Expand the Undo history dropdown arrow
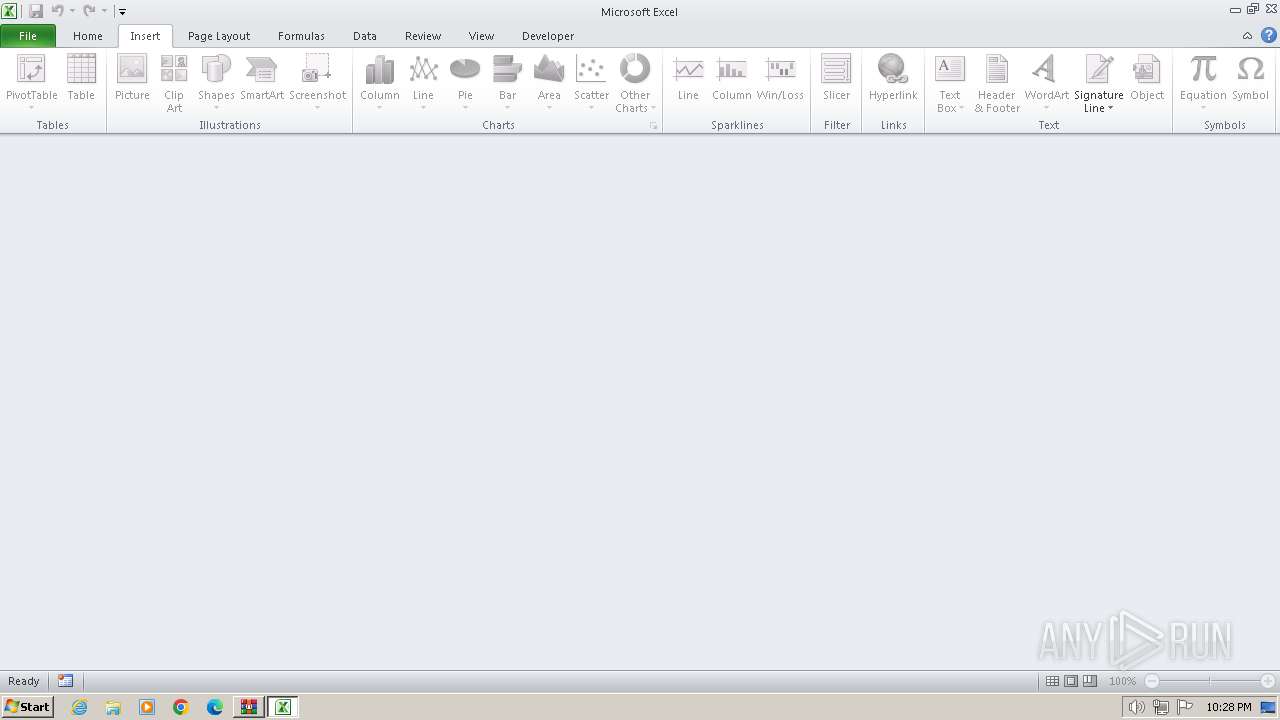Image resolution: width=1280 pixels, height=720 pixels. pyautogui.click(x=72, y=11)
